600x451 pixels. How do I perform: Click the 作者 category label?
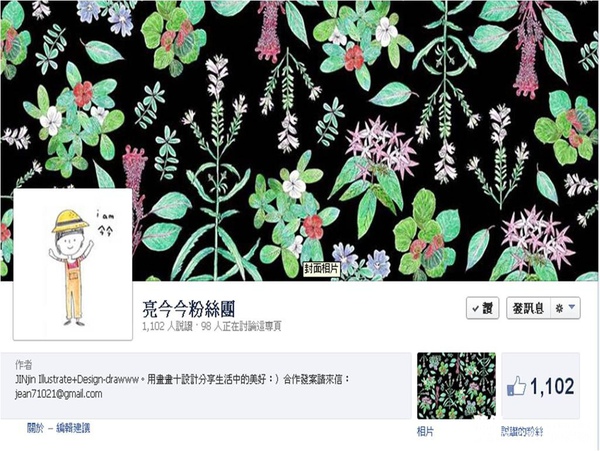click(x=23, y=365)
